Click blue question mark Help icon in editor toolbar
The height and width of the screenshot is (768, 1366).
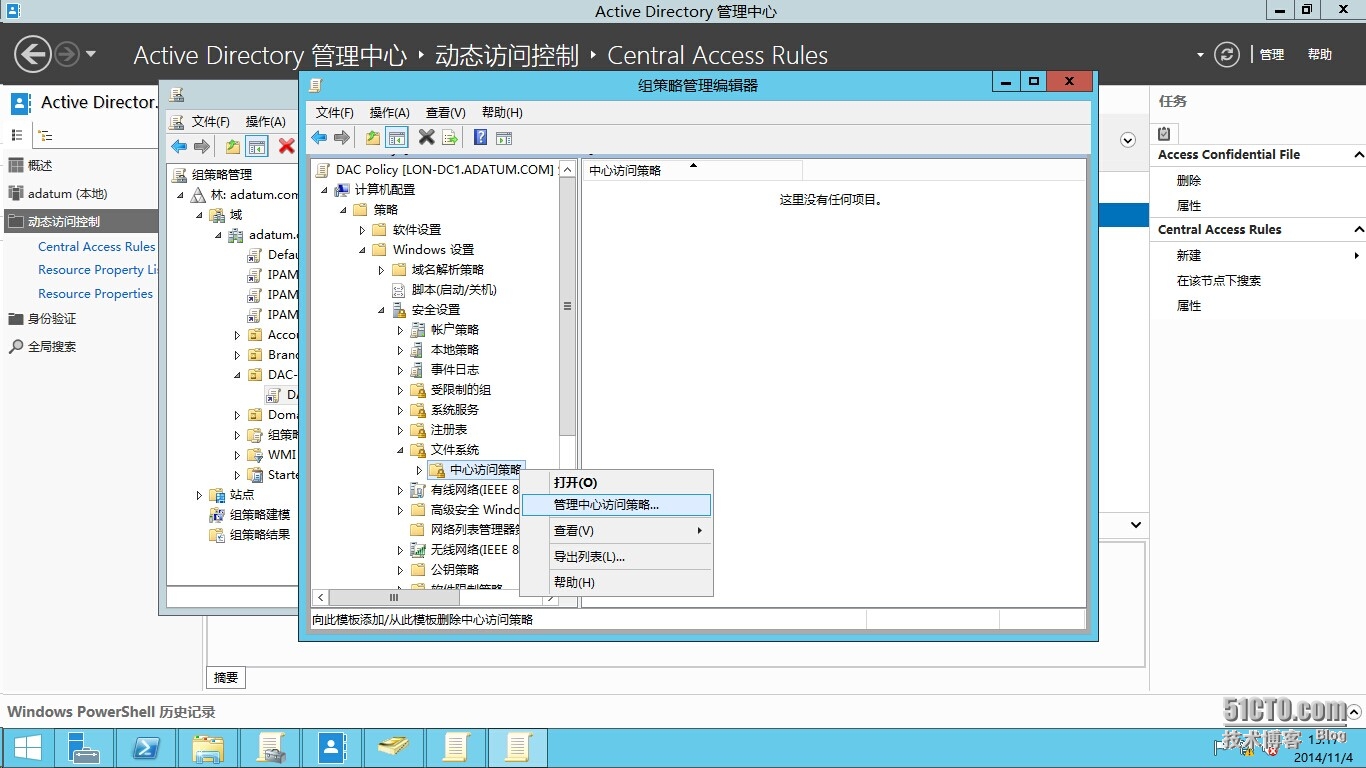(481, 138)
